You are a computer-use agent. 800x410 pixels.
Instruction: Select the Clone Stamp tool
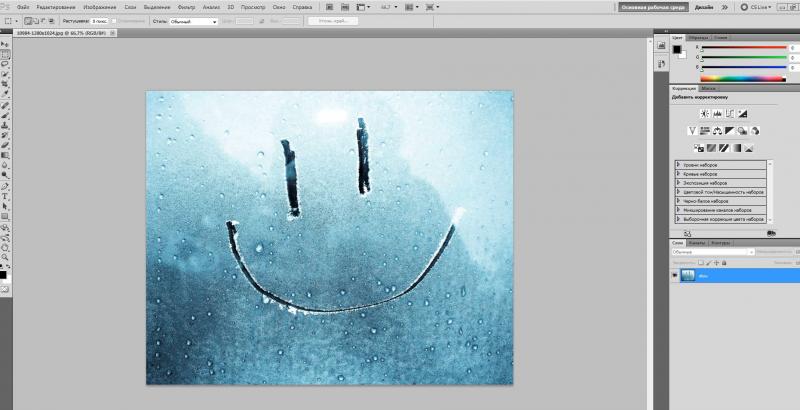coord(5,125)
